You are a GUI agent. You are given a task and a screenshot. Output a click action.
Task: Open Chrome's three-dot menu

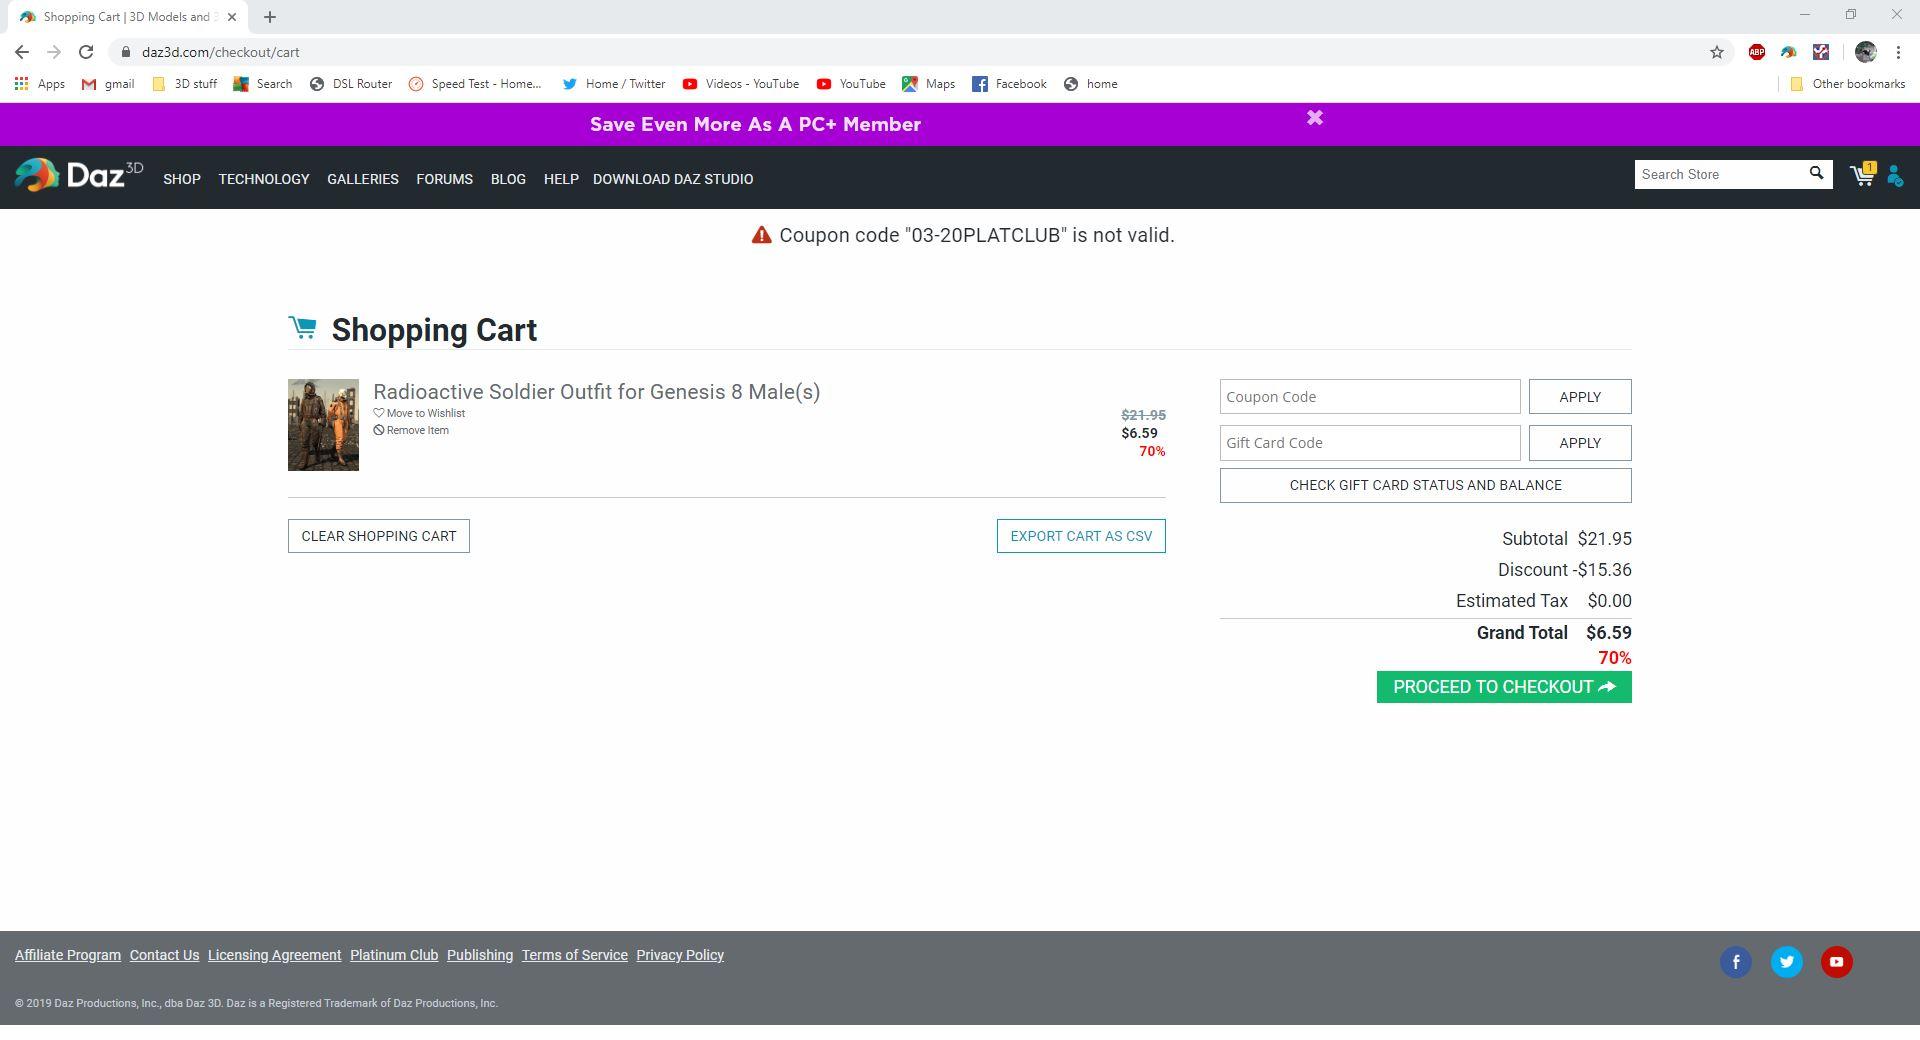[1898, 52]
